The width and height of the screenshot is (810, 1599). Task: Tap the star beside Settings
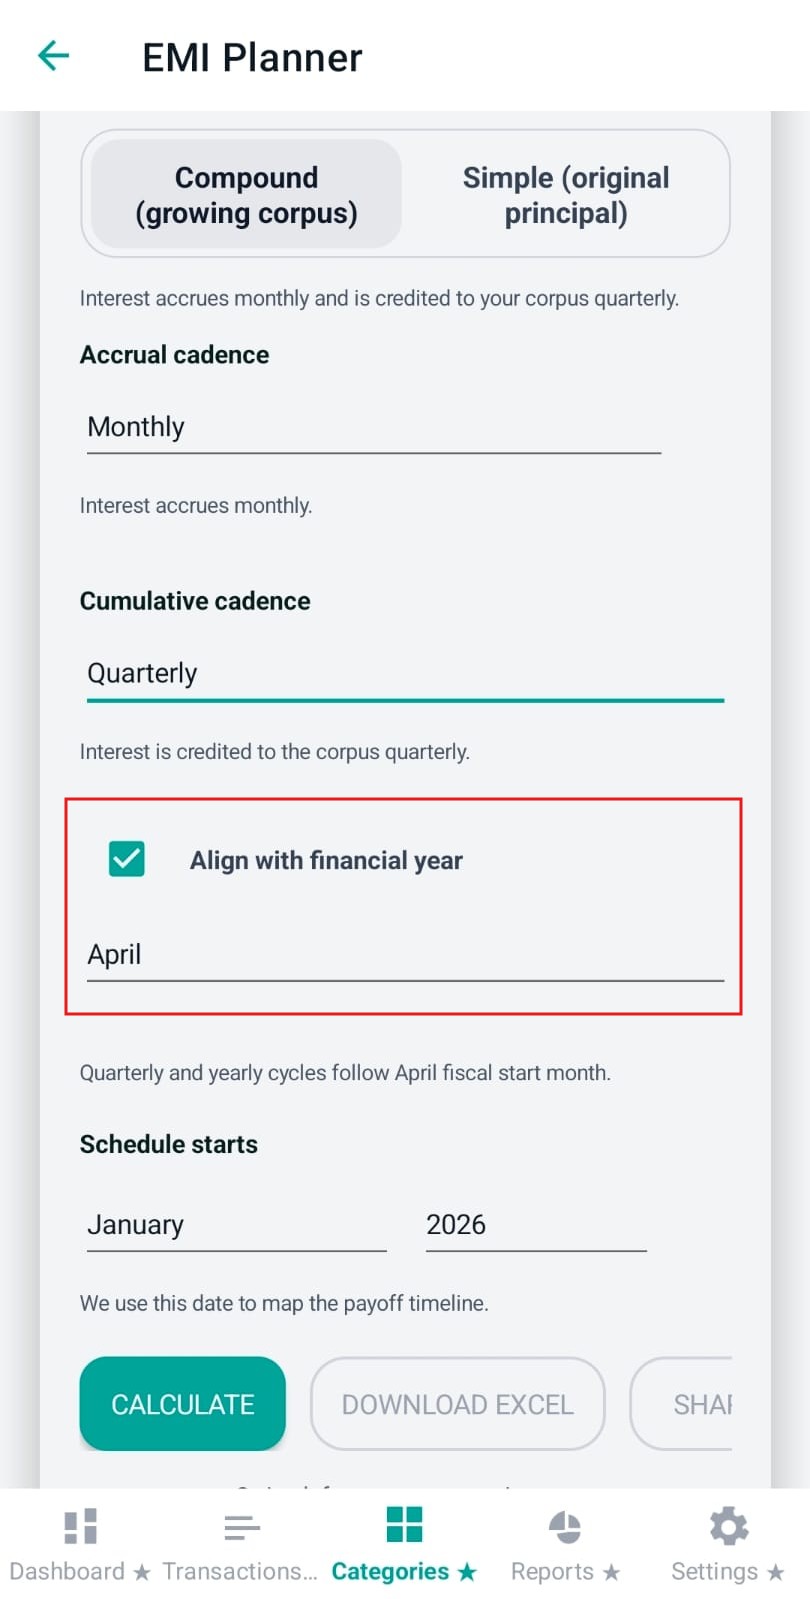click(776, 1572)
